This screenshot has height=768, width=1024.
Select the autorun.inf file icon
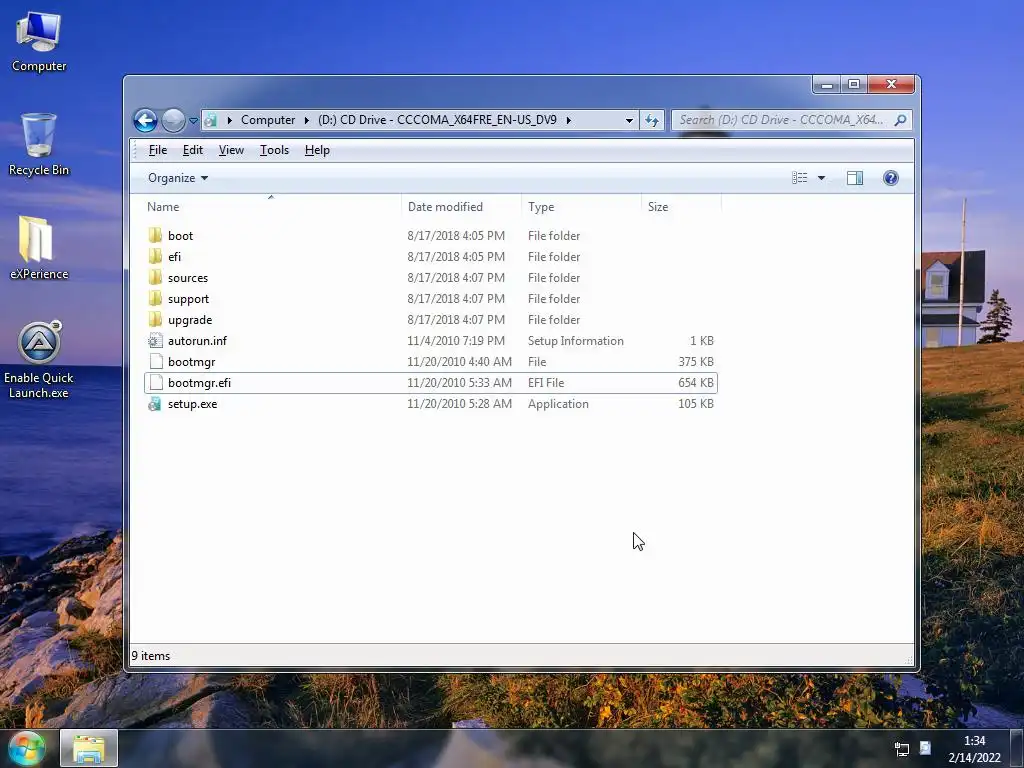tap(155, 341)
